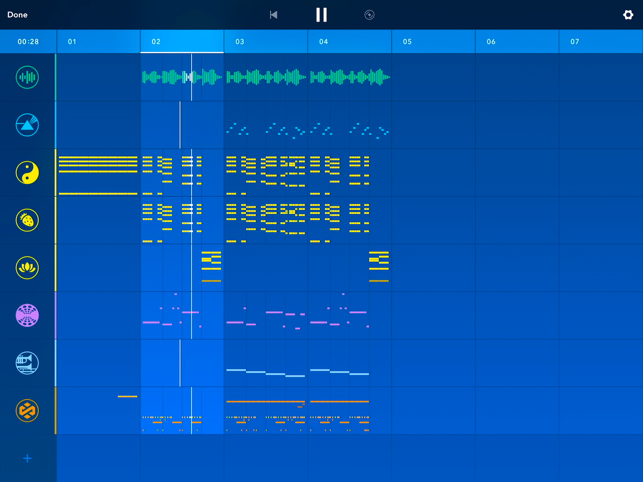
Task: Select the orange drum kit track icon
Action: click(27, 410)
